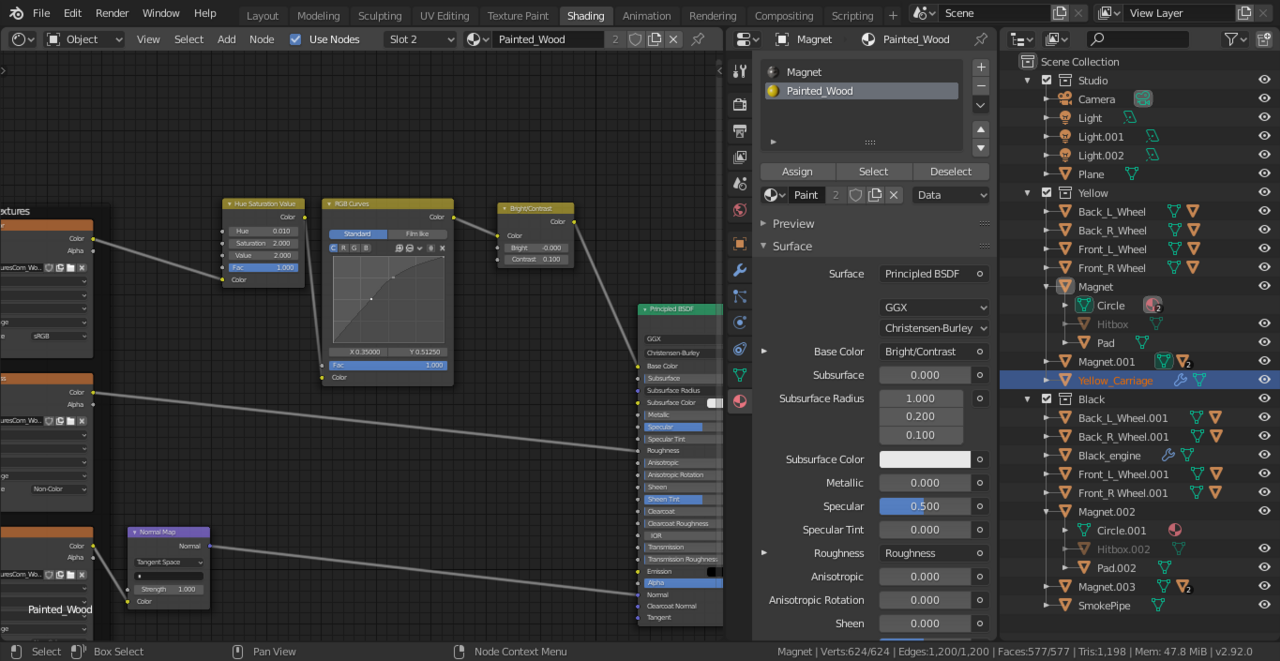Image resolution: width=1280 pixels, height=661 pixels.
Task: Hide the Plane object in the outliner
Action: click(1264, 173)
